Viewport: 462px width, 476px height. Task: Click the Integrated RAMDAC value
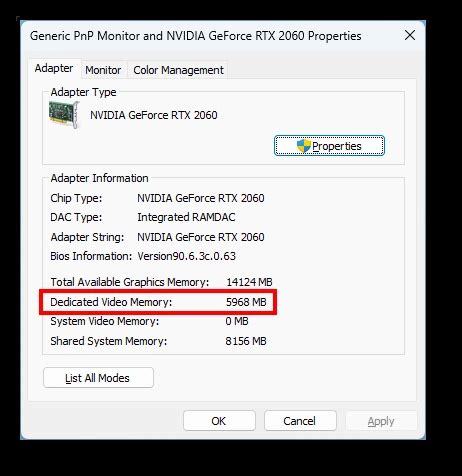click(x=186, y=217)
